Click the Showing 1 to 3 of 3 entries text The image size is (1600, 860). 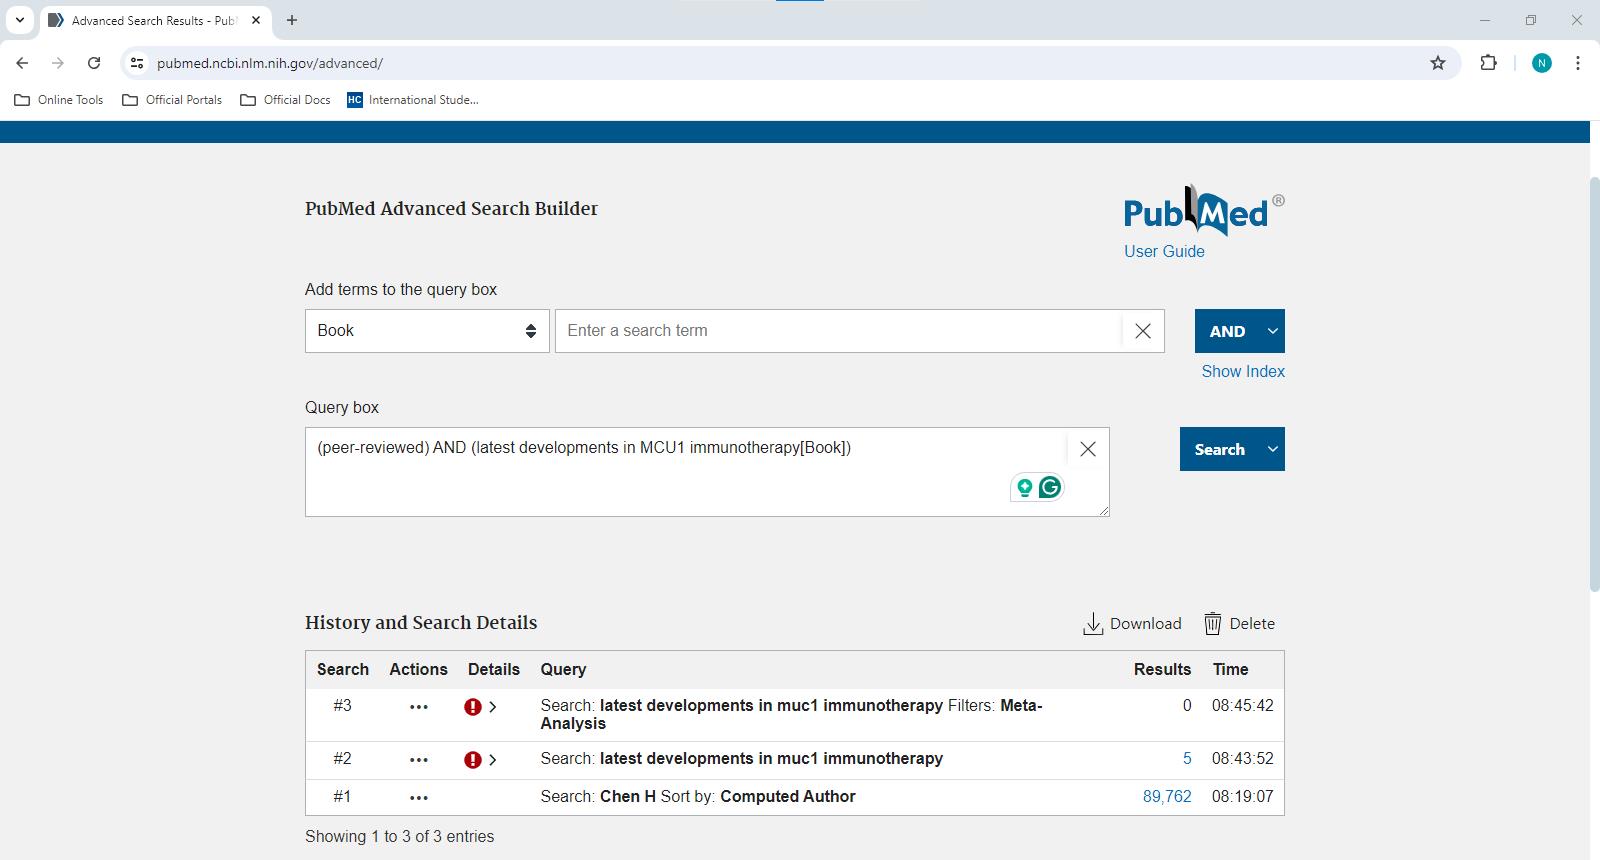[x=400, y=837]
